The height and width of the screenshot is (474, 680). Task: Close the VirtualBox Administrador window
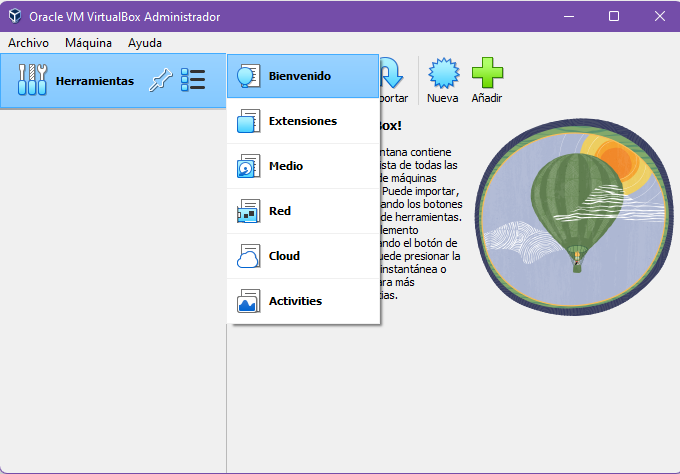pyautogui.click(x=660, y=16)
